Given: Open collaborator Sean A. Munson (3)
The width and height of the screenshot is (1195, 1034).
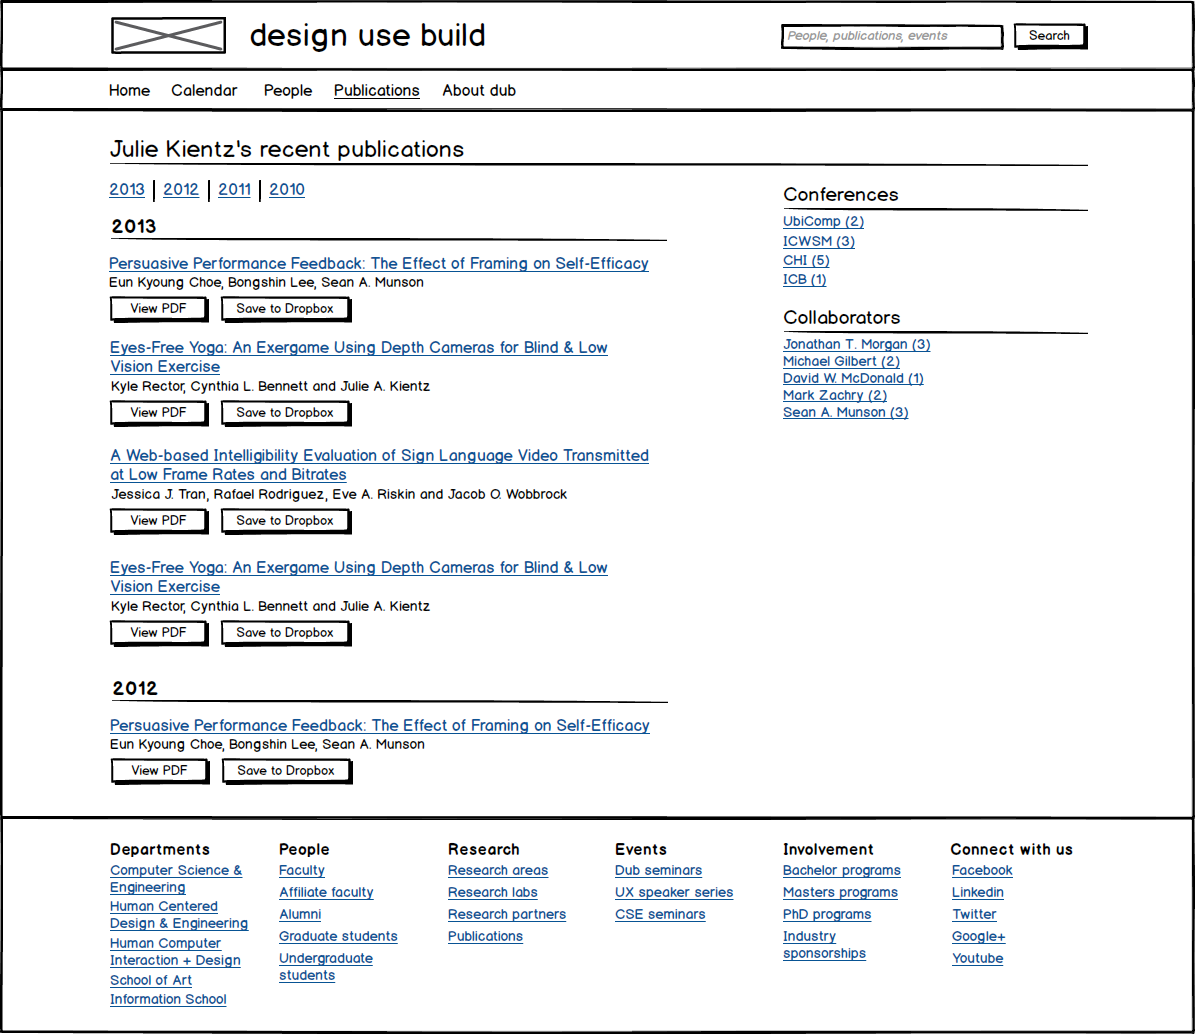Looking at the screenshot, I should point(846,412).
